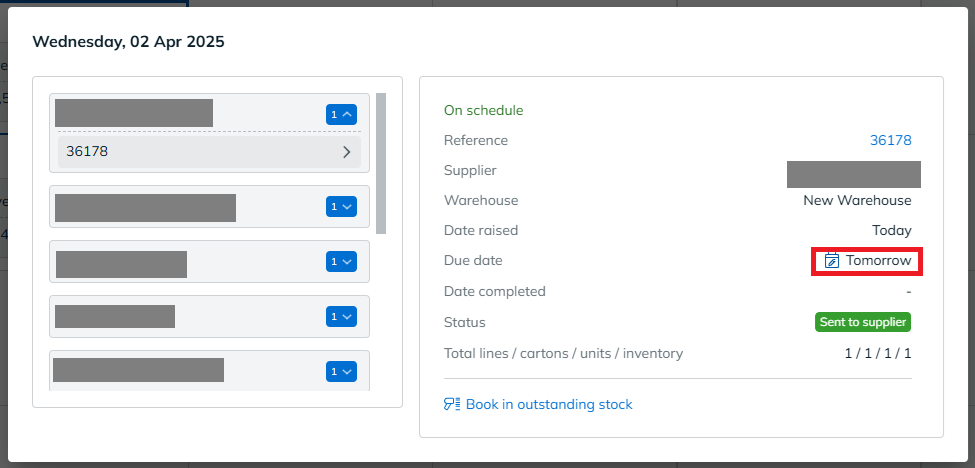
Task: Collapse the first supplier group via its count badge
Action: 341,114
